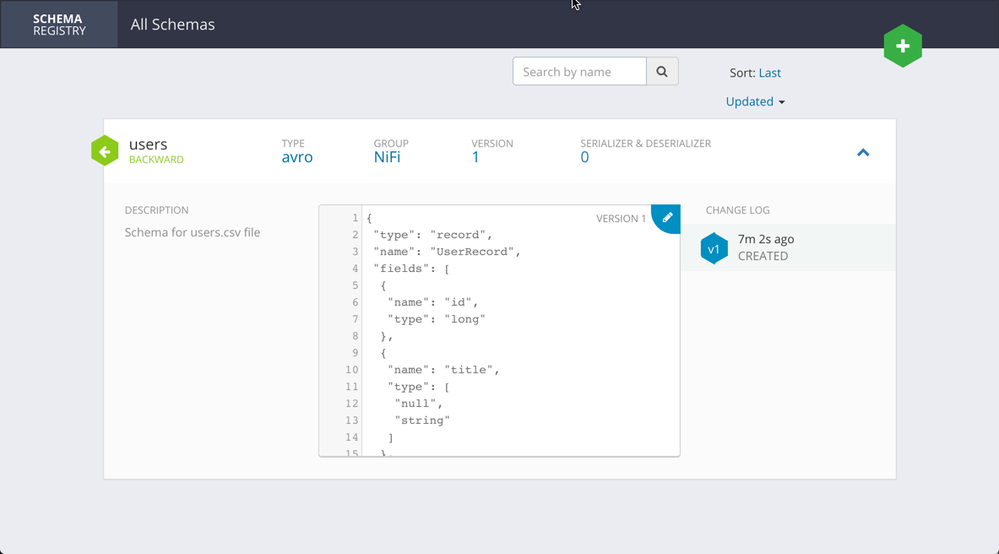Focus the Search by name field
The image size is (999, 554).
point(579,71)
